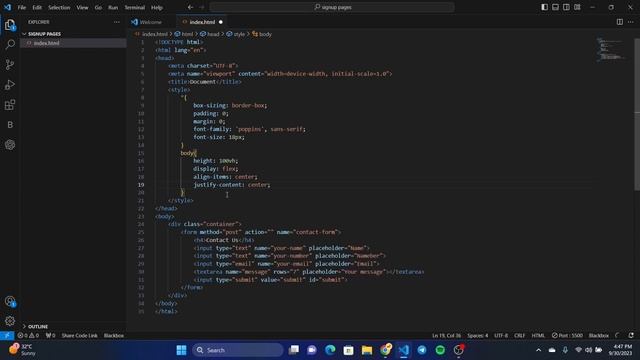Change indentation via Spaces: 4
Screen dimensions: 640x360
(478, 336)
